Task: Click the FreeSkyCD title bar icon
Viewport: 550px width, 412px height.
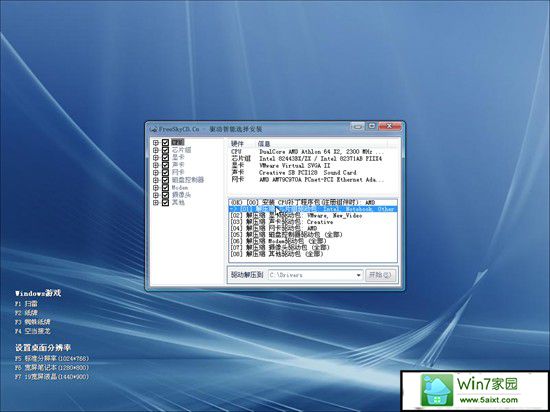Action: (x=153, y=129)
